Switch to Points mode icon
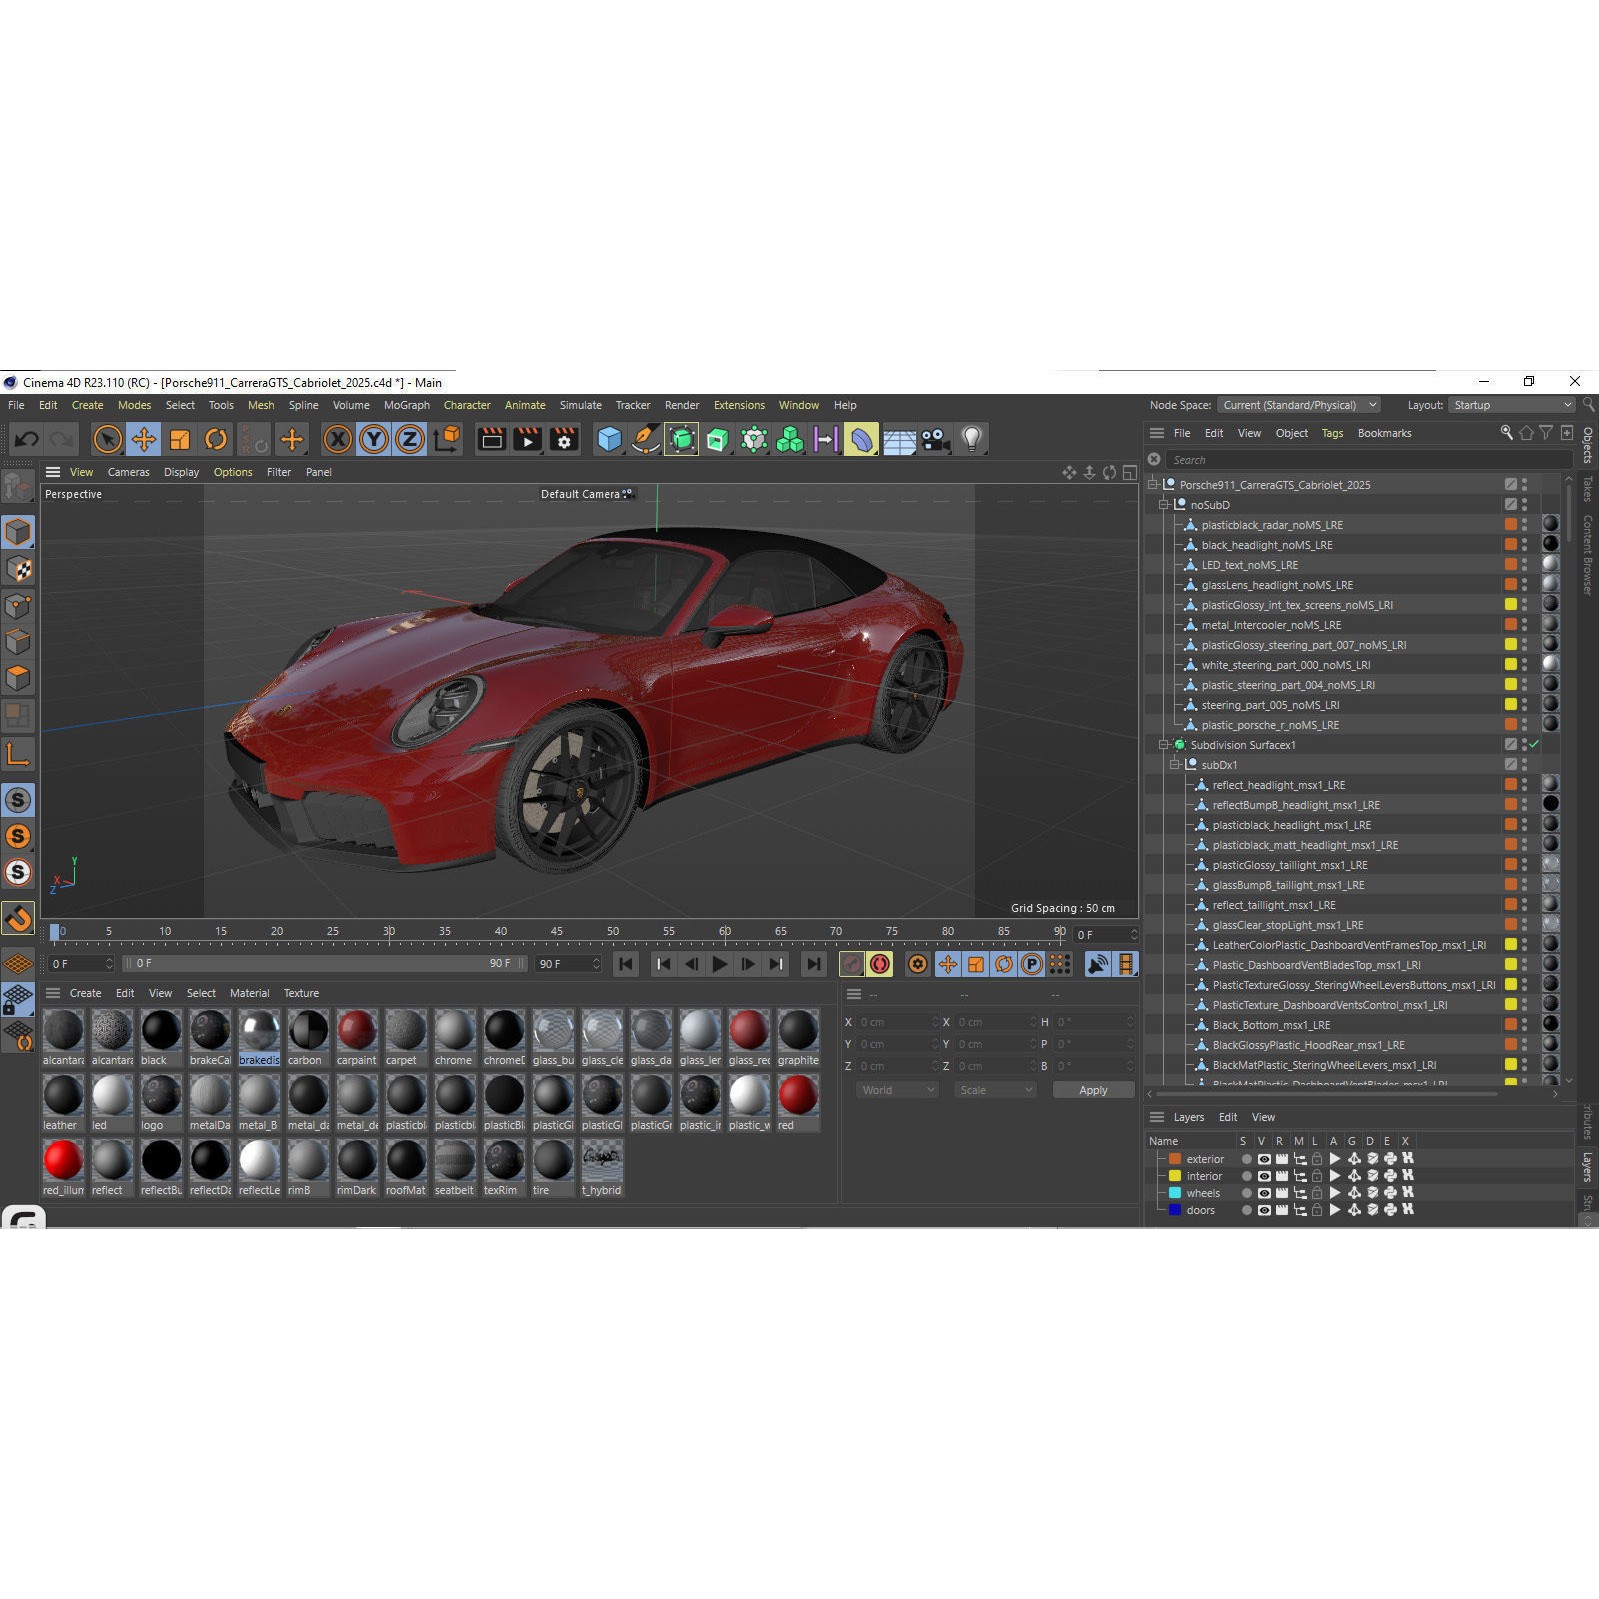Viewport: 1599px width, 1599px height. [x=18, y=606]
